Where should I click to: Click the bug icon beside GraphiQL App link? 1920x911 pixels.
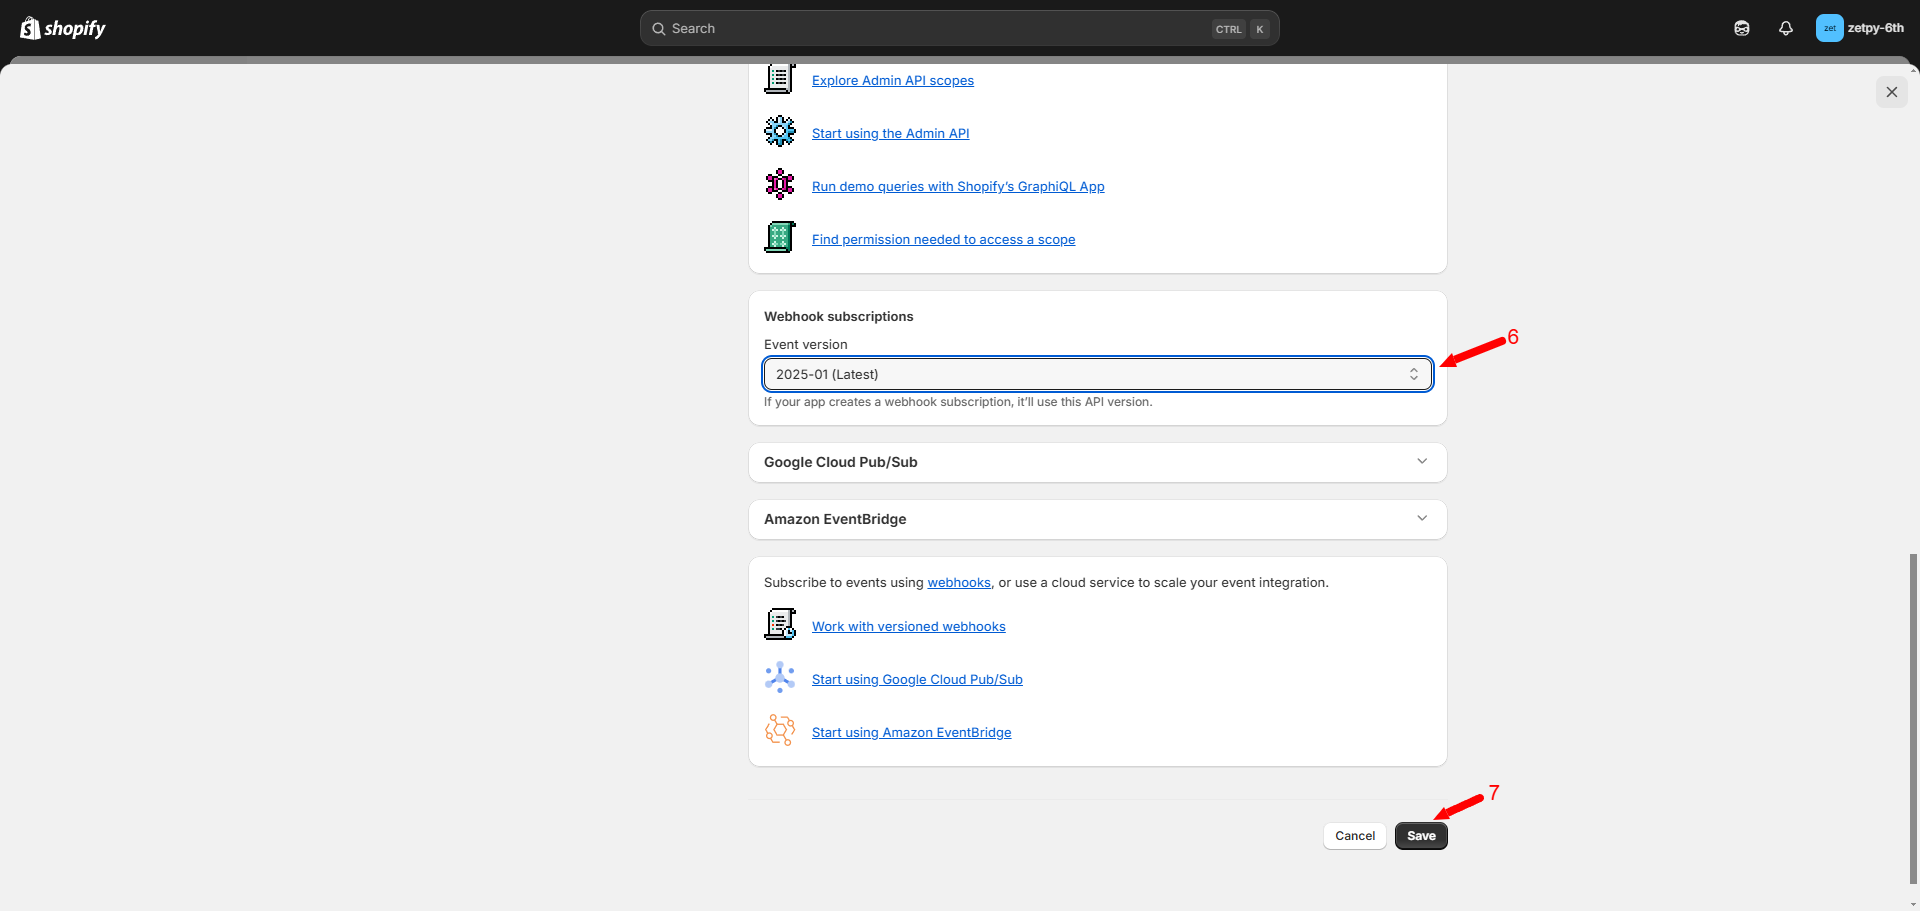tap(780, 185)
